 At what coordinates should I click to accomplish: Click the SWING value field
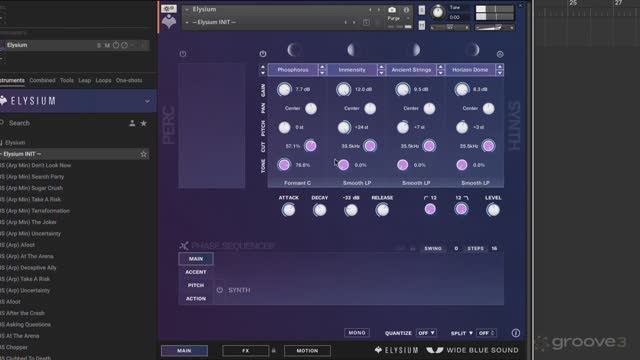click(x=456, y=248)
